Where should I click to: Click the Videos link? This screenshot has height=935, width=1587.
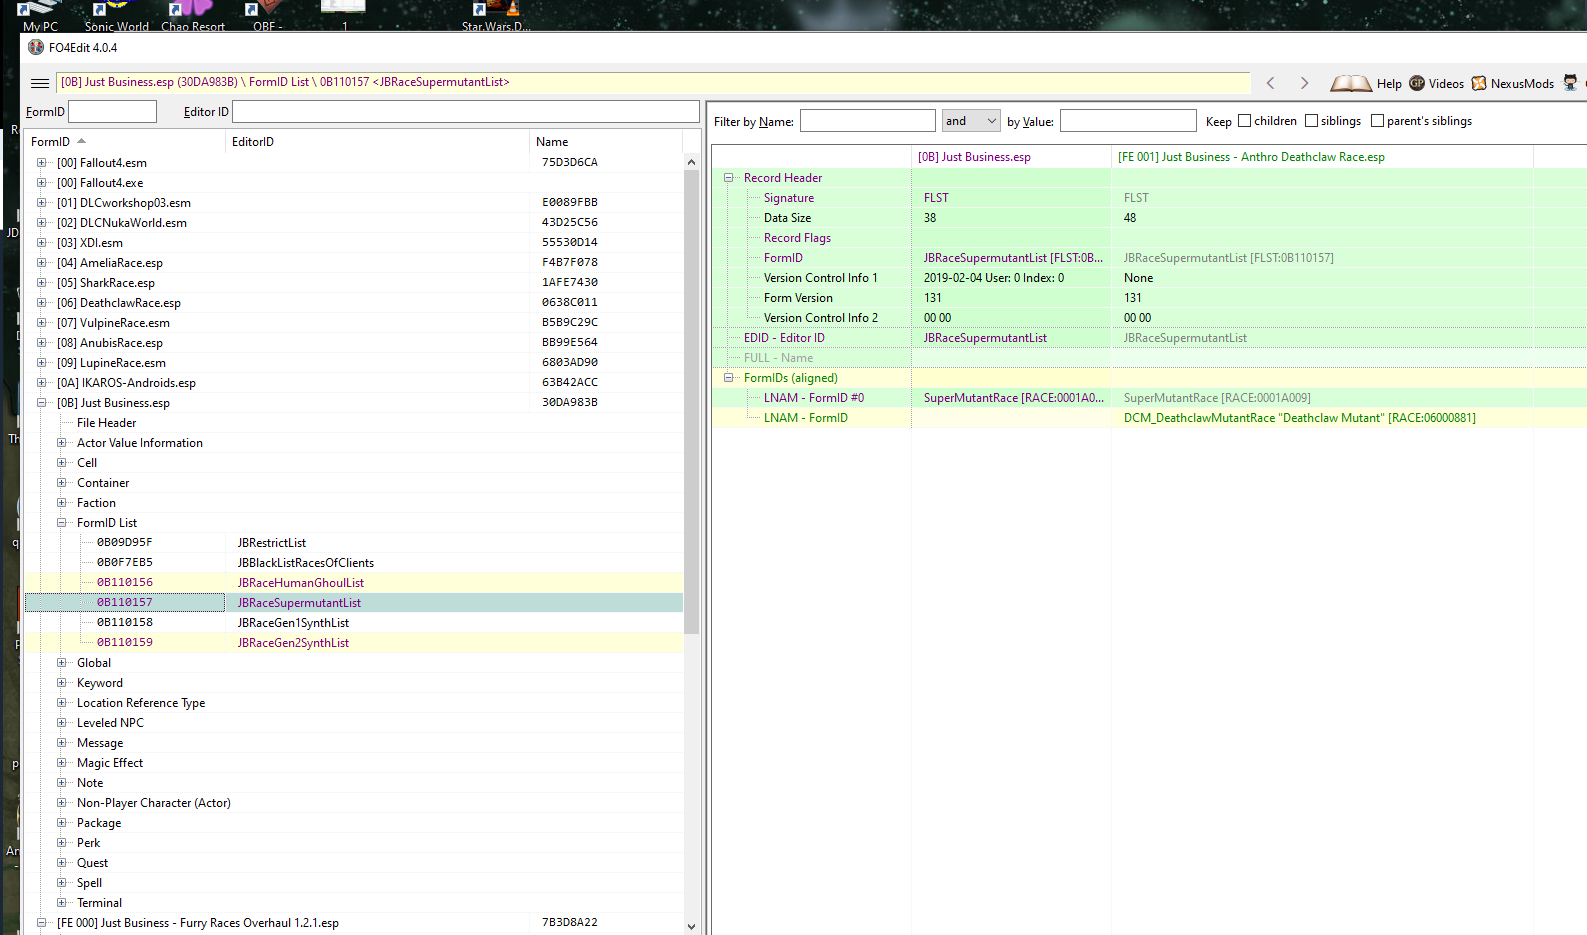1446,84
